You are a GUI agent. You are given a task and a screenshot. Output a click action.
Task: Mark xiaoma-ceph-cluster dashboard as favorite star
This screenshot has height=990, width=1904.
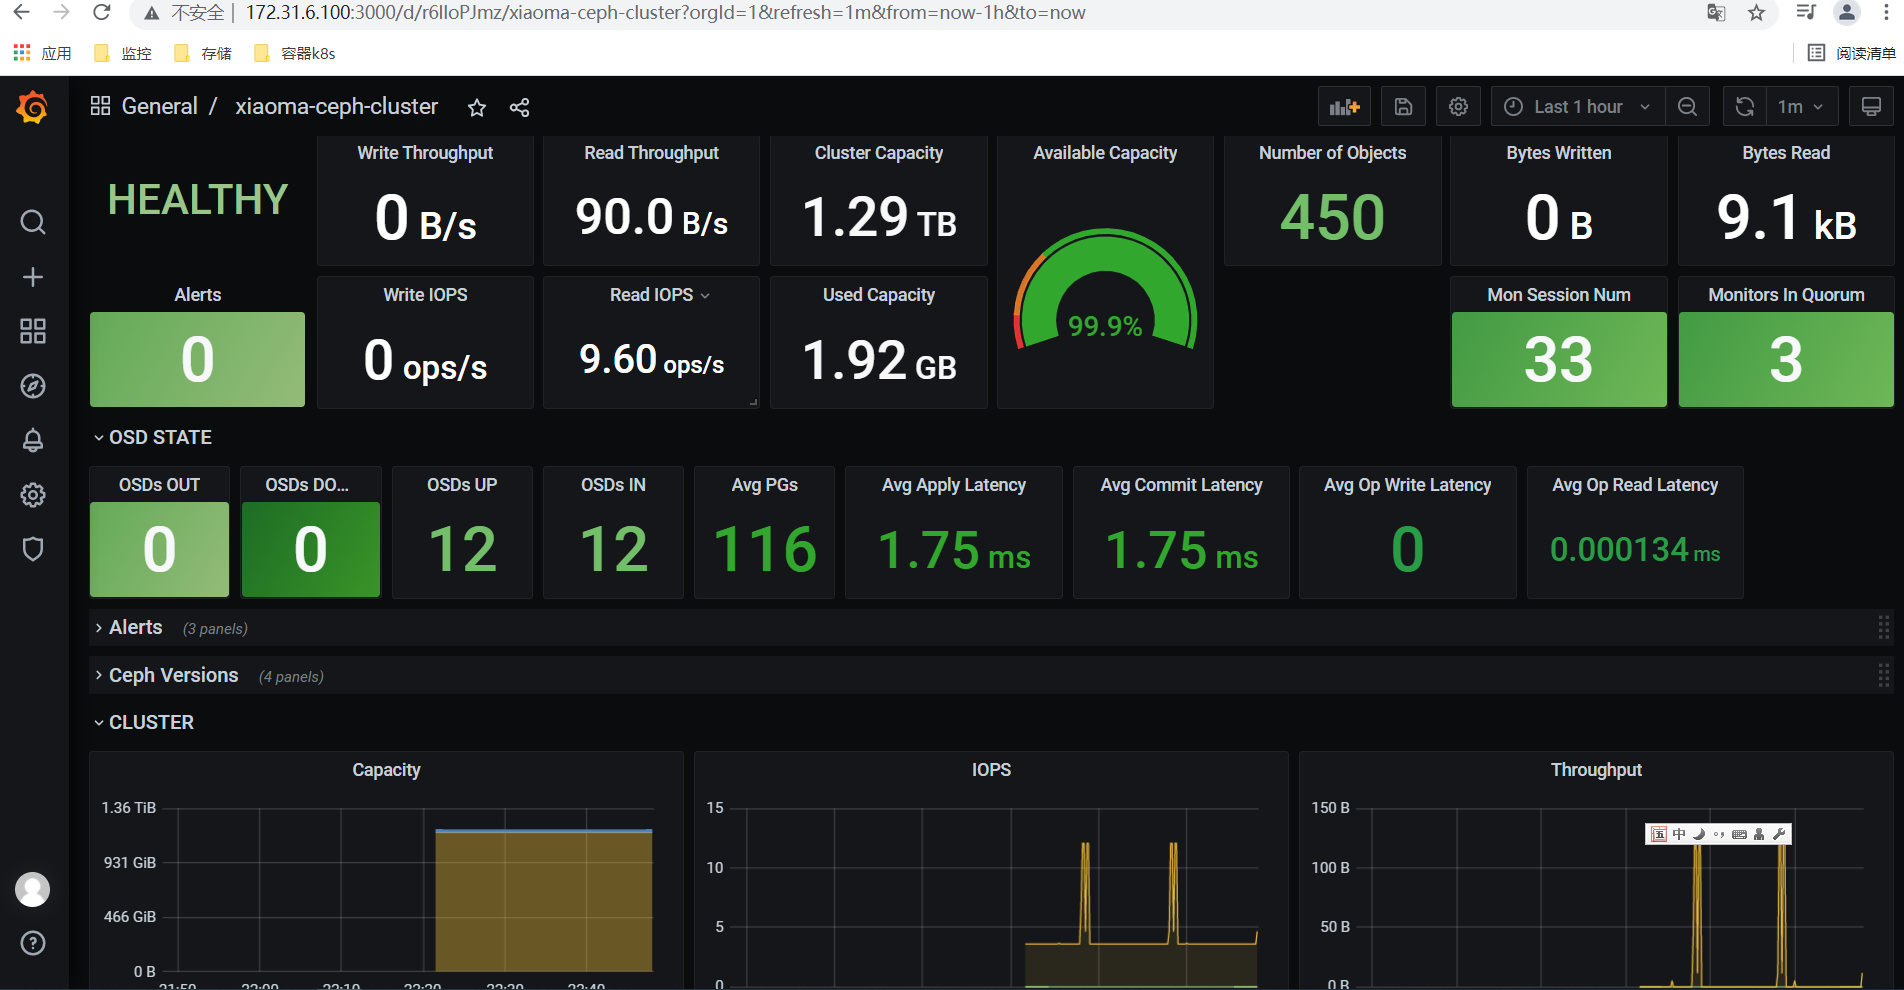(x=477, y=107)
